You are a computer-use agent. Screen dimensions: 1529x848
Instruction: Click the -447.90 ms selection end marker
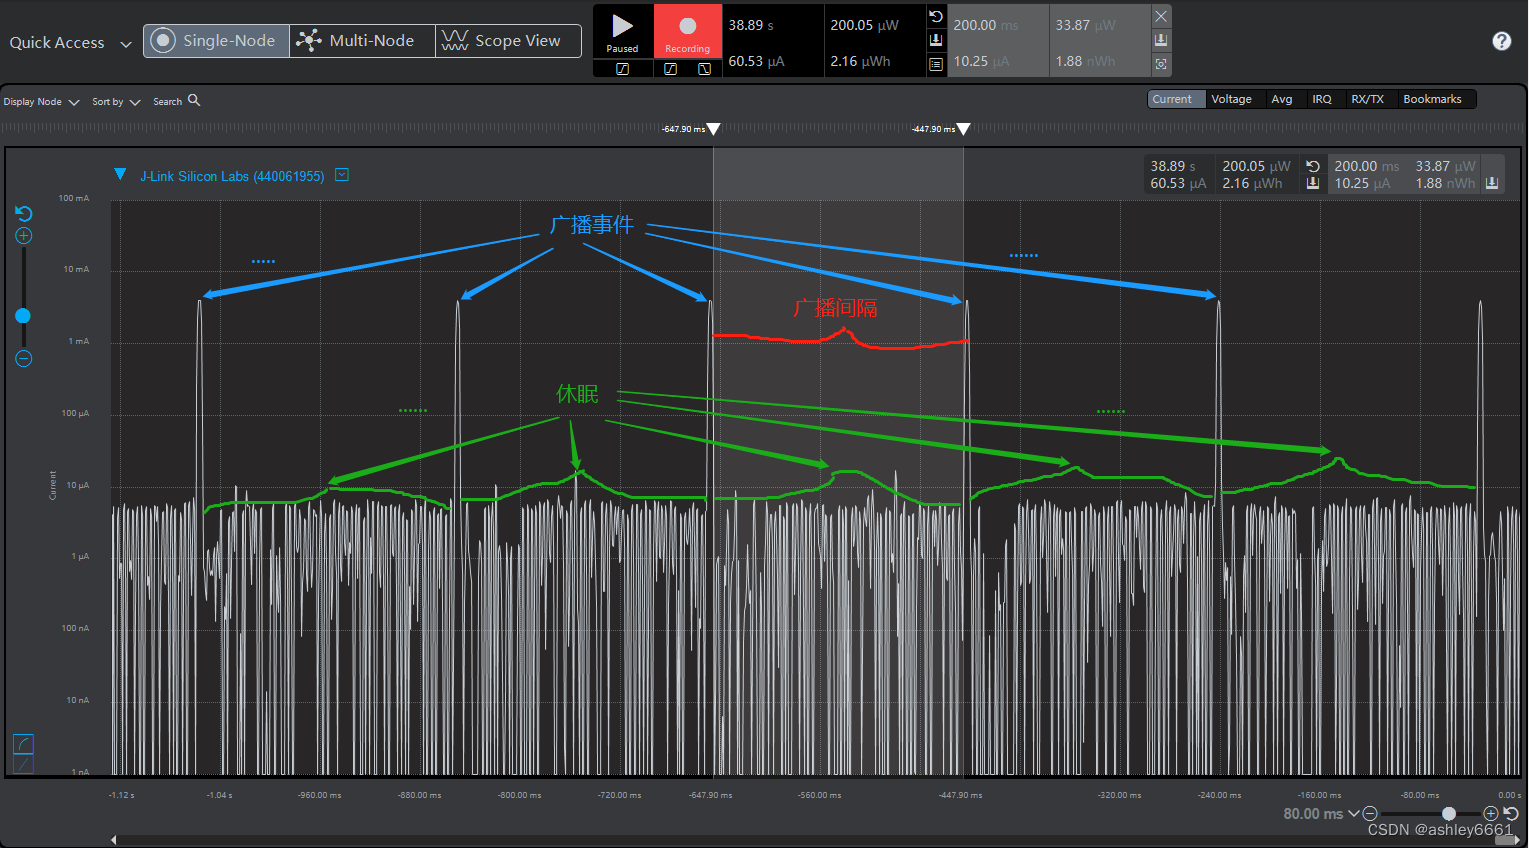(963, 129)
